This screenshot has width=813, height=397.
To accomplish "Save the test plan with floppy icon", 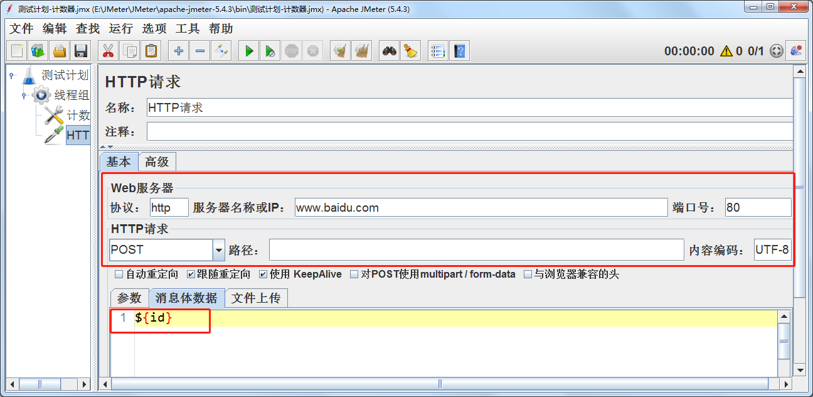I will pyautogui.click(x=80, y=51).
